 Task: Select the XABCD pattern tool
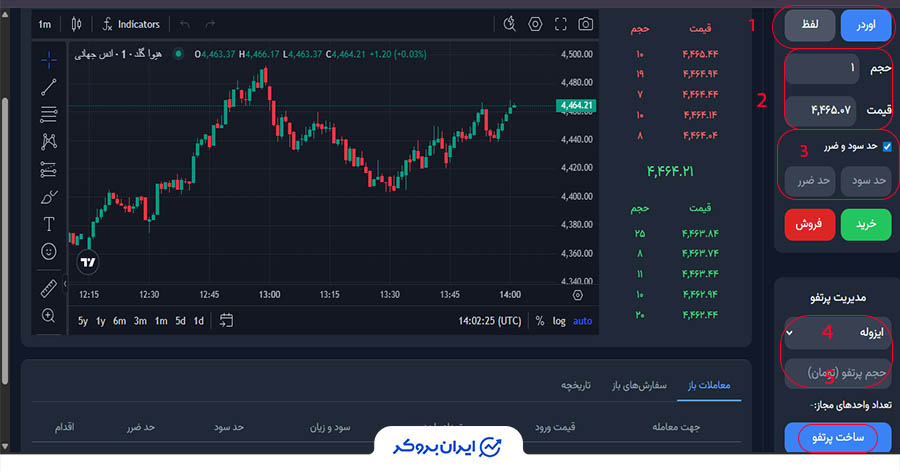tap(49, 142)
